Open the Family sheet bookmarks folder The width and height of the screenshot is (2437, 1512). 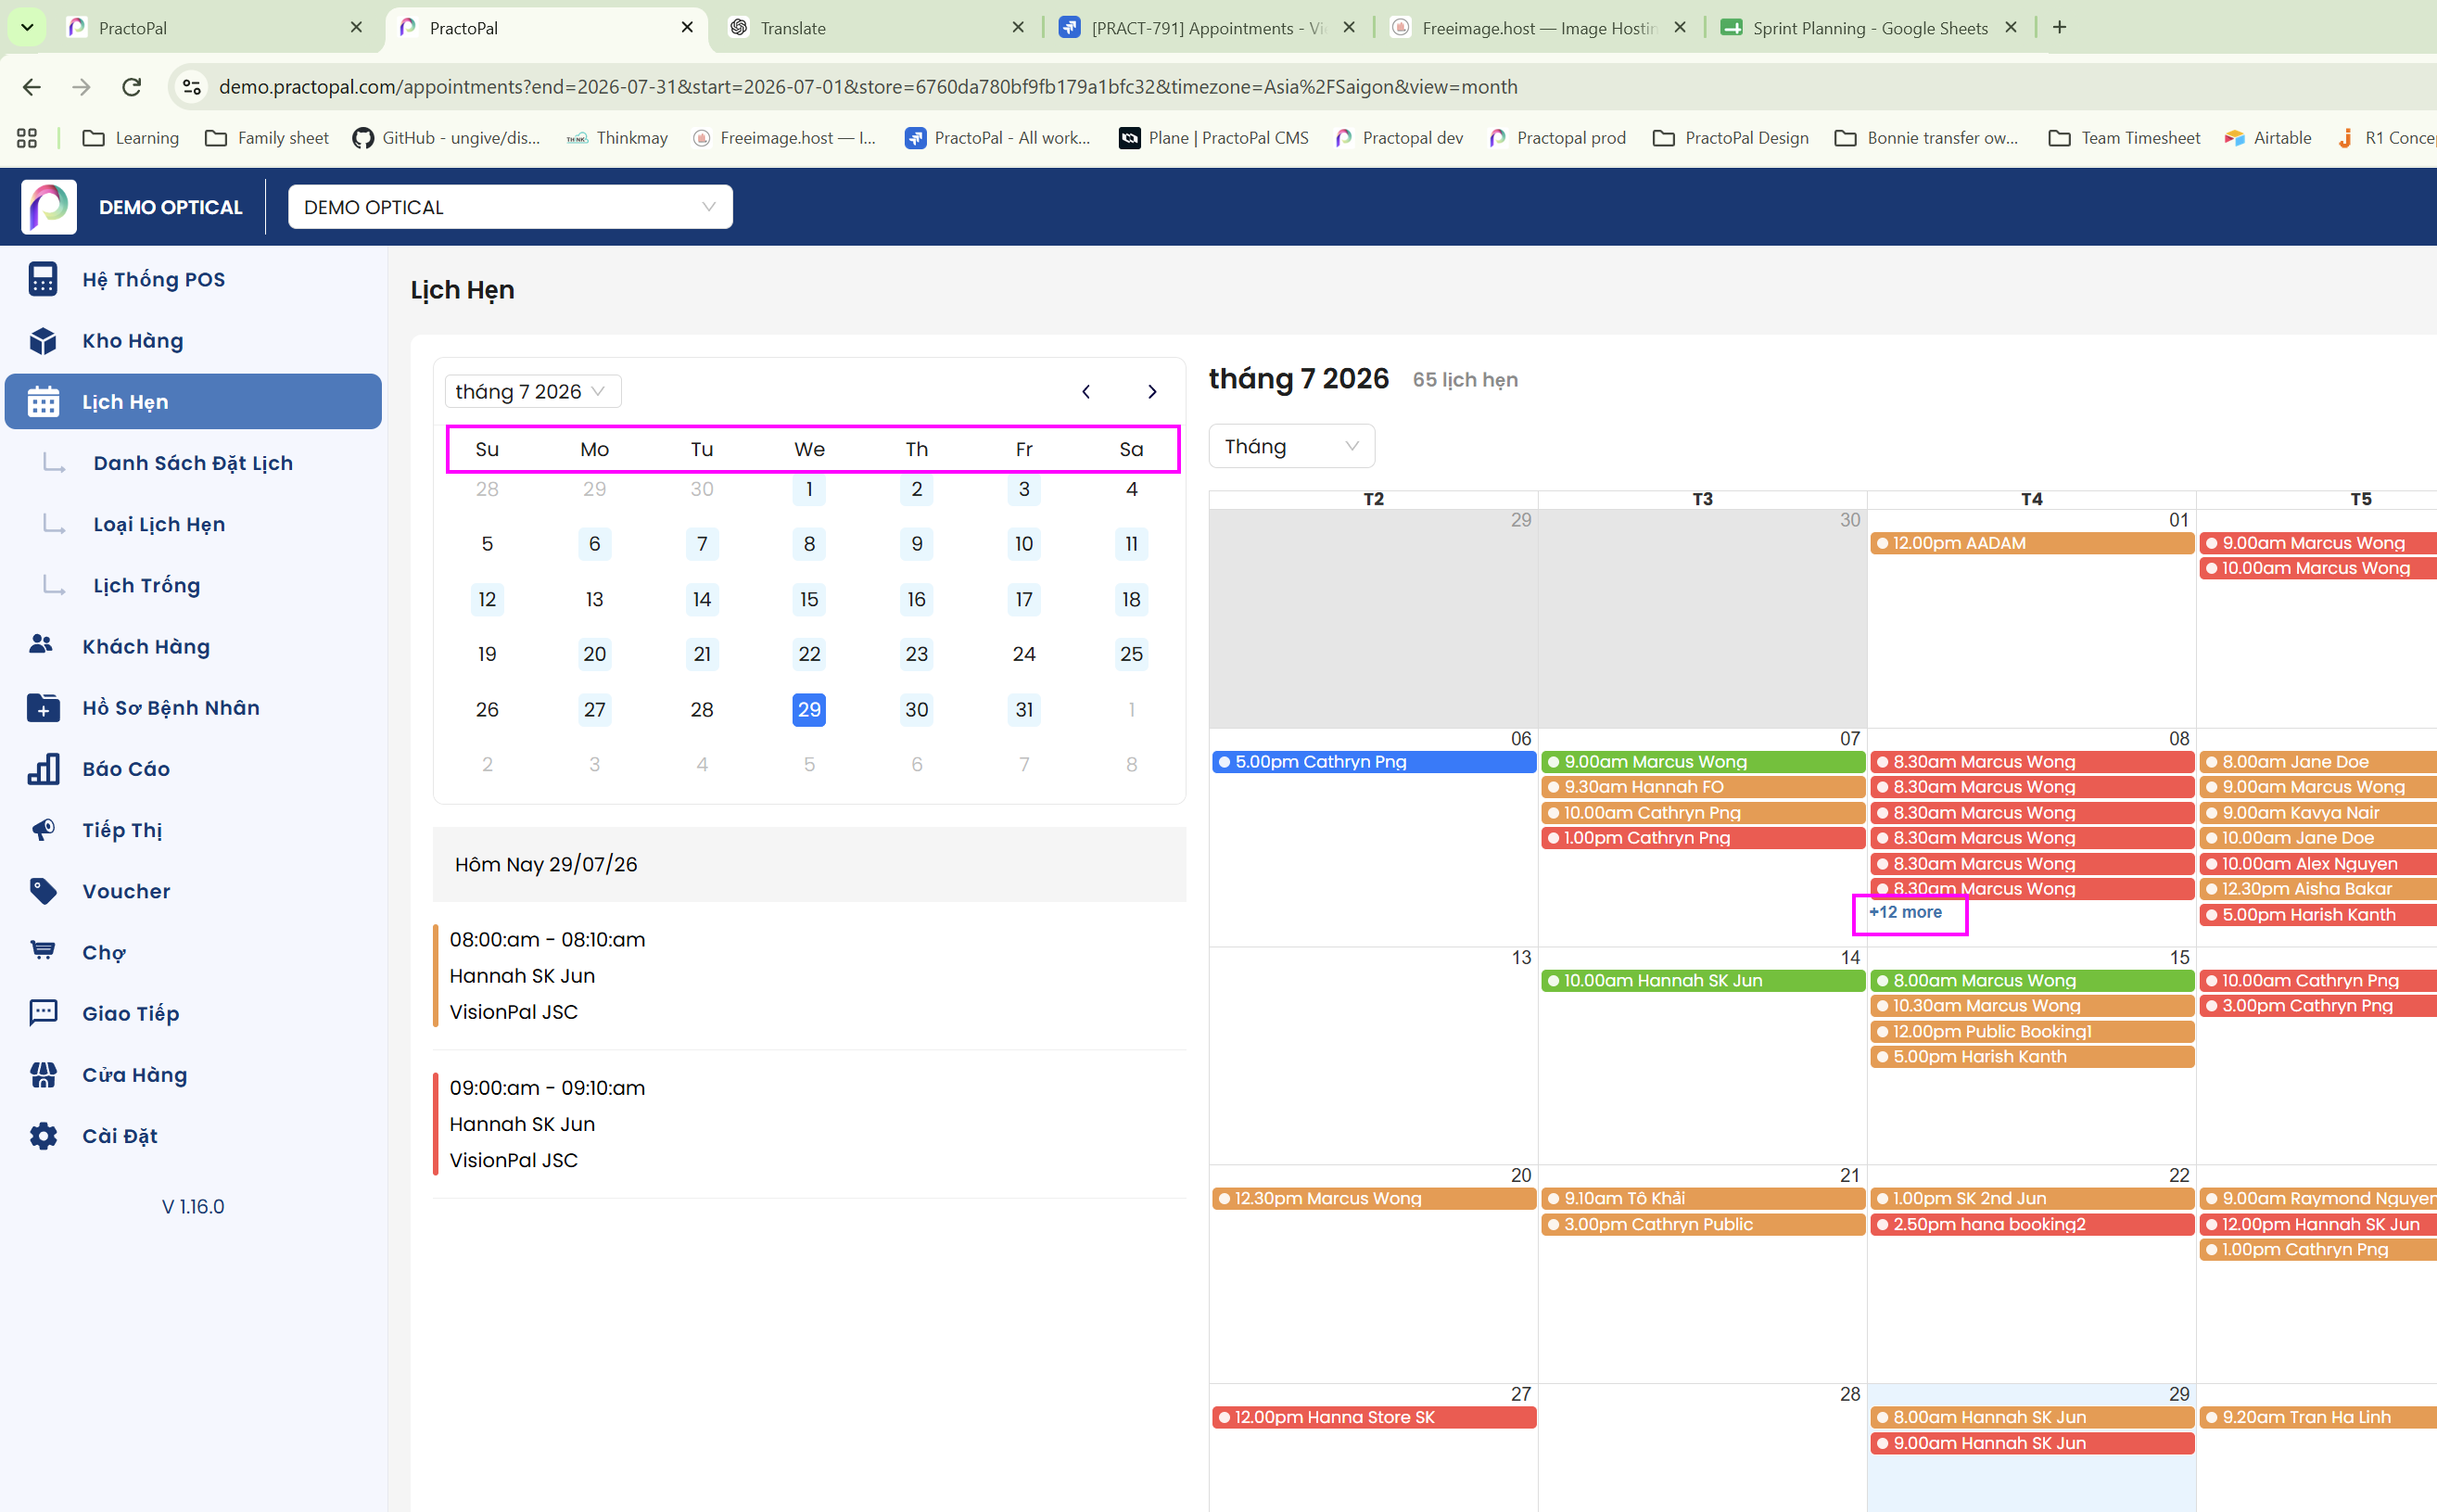click(267, 138)
